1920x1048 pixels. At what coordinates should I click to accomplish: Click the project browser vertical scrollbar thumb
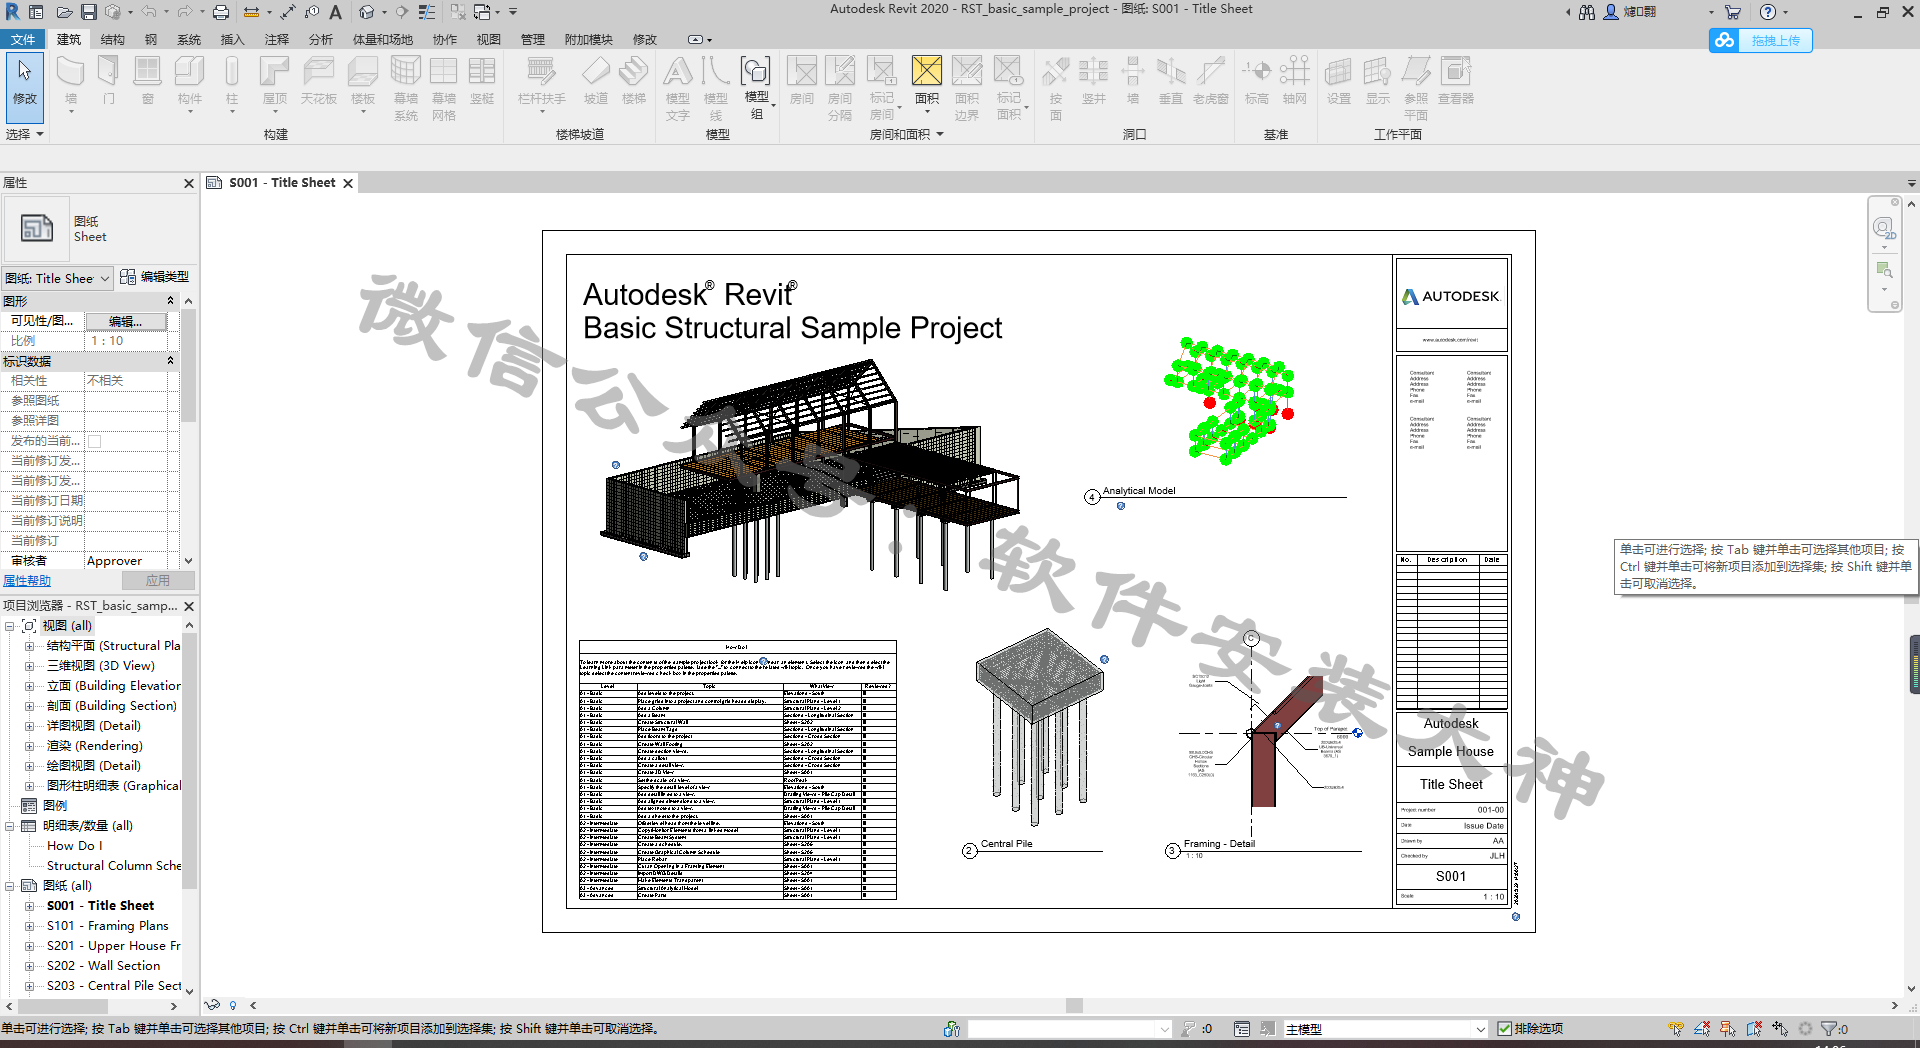[189, 760]
